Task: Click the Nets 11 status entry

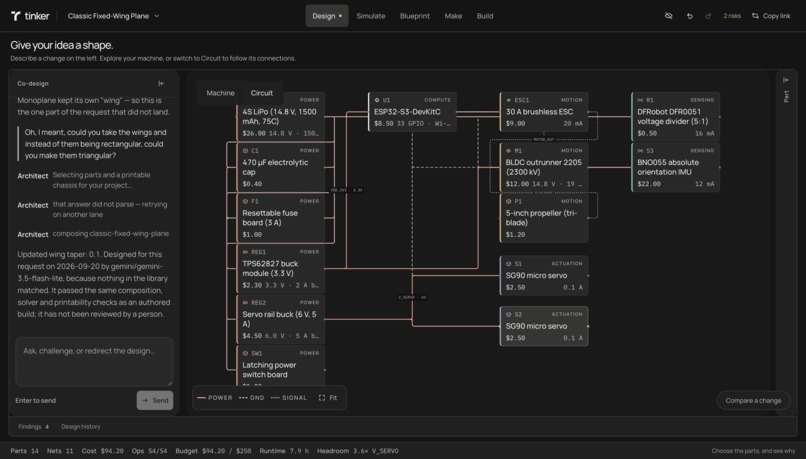Action: (x=60, y=451)
